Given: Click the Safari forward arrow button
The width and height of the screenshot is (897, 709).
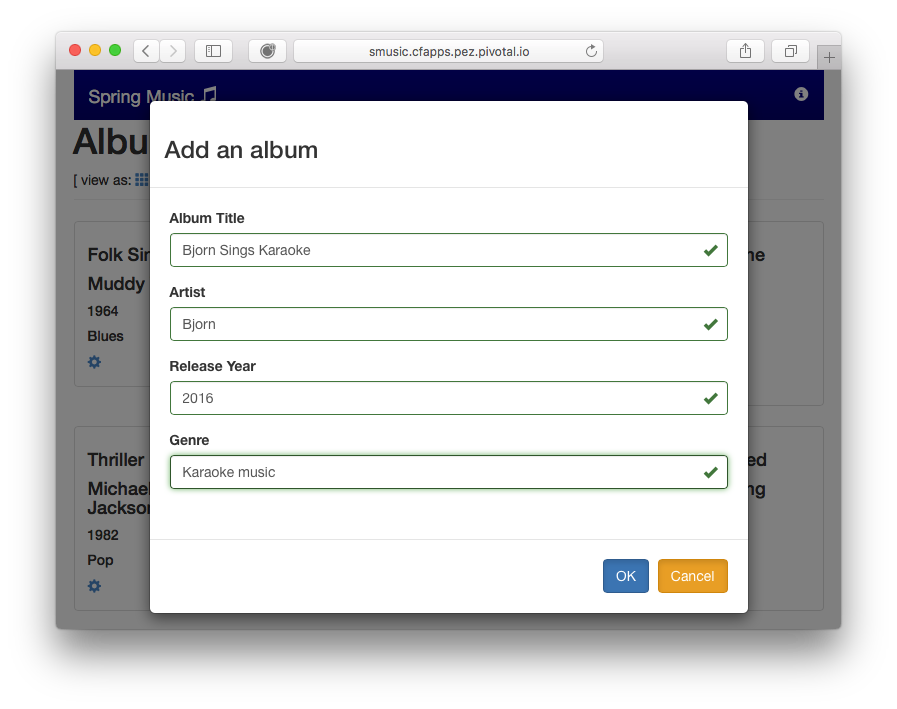Looking at the screenshot, I should tap(173, 51).
